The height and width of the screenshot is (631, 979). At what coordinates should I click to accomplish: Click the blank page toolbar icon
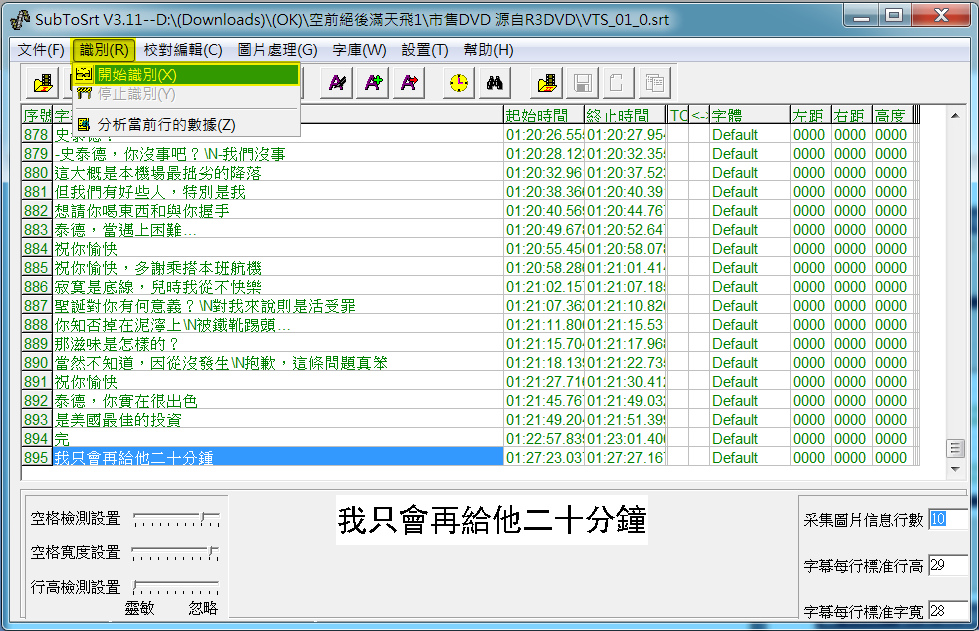[618, 83]
